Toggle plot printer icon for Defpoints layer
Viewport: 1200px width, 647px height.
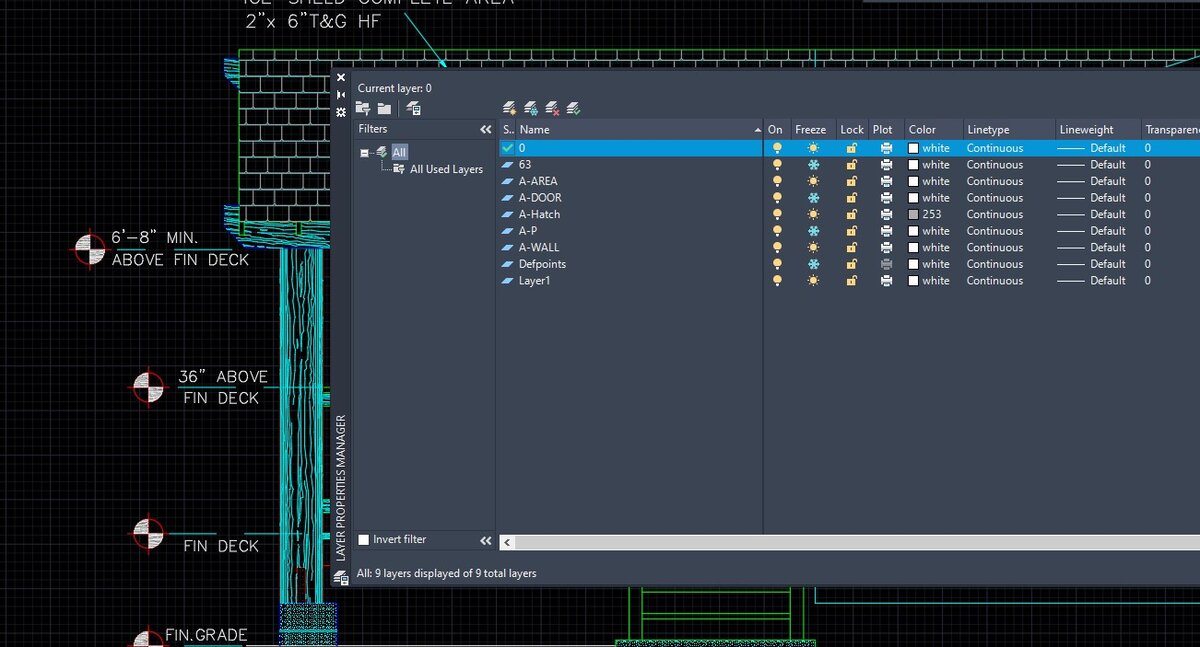coord(886,264)
